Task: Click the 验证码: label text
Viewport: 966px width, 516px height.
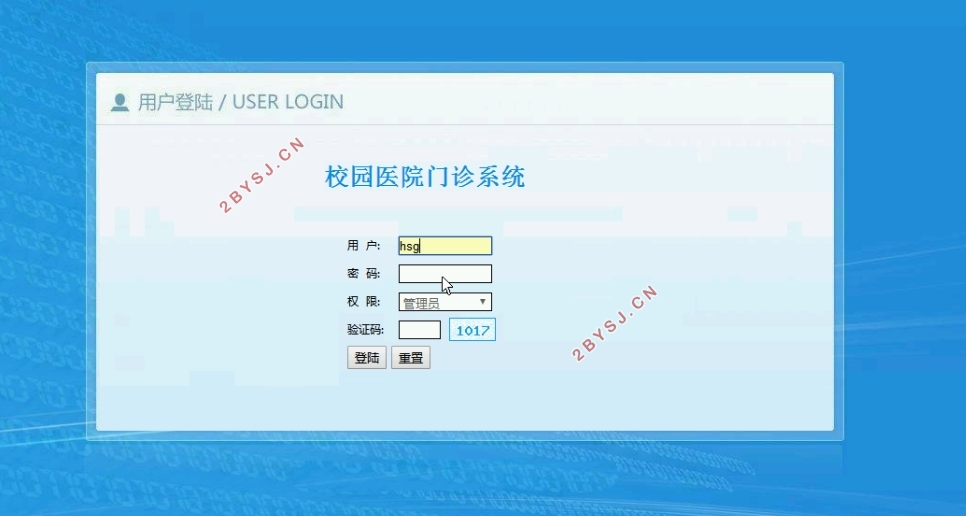Action: click(365, 329)
